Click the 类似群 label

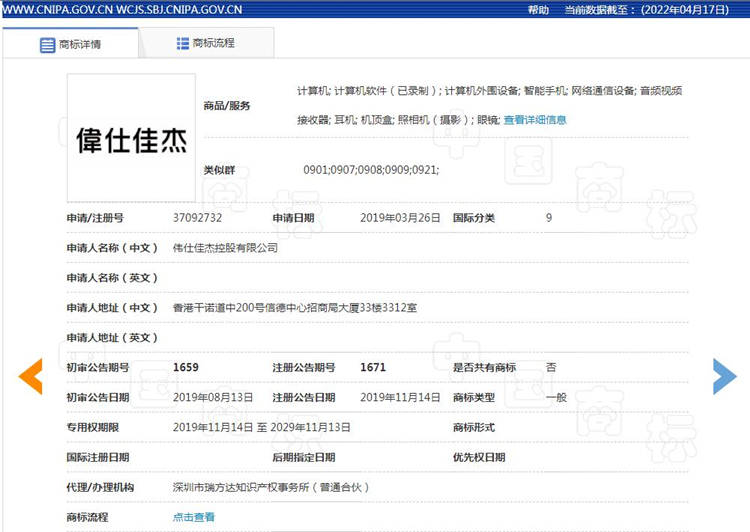tap(220, 170)
